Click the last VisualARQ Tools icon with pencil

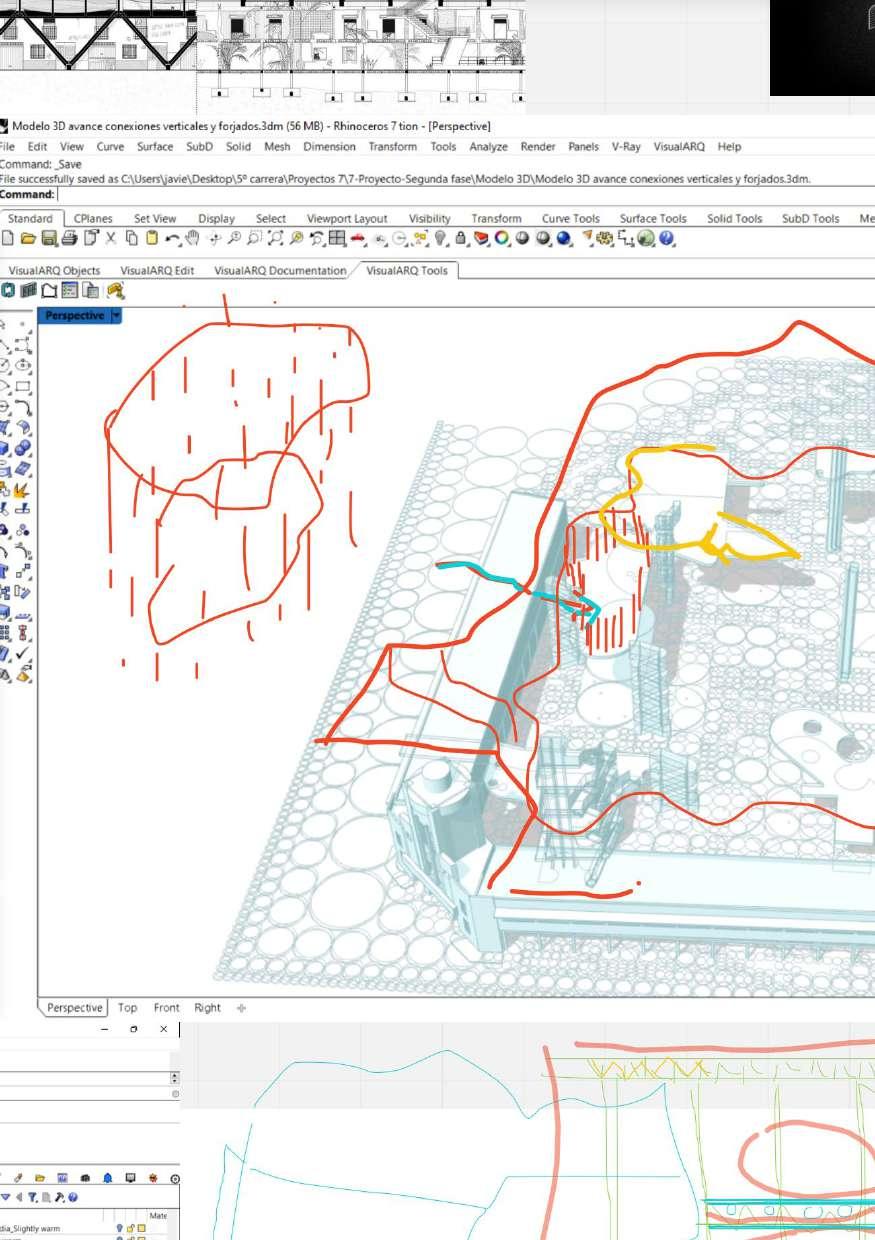click(116, 291)
